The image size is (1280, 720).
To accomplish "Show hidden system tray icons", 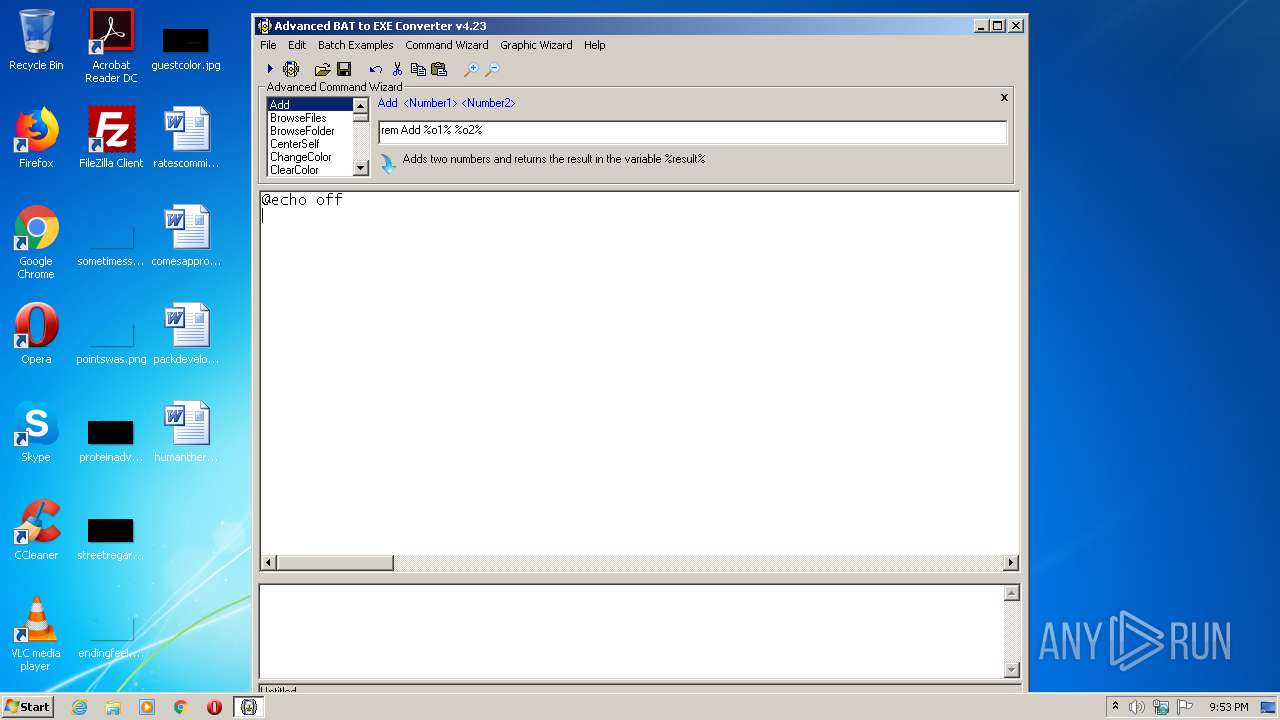I will click(x=1115, y=707).
